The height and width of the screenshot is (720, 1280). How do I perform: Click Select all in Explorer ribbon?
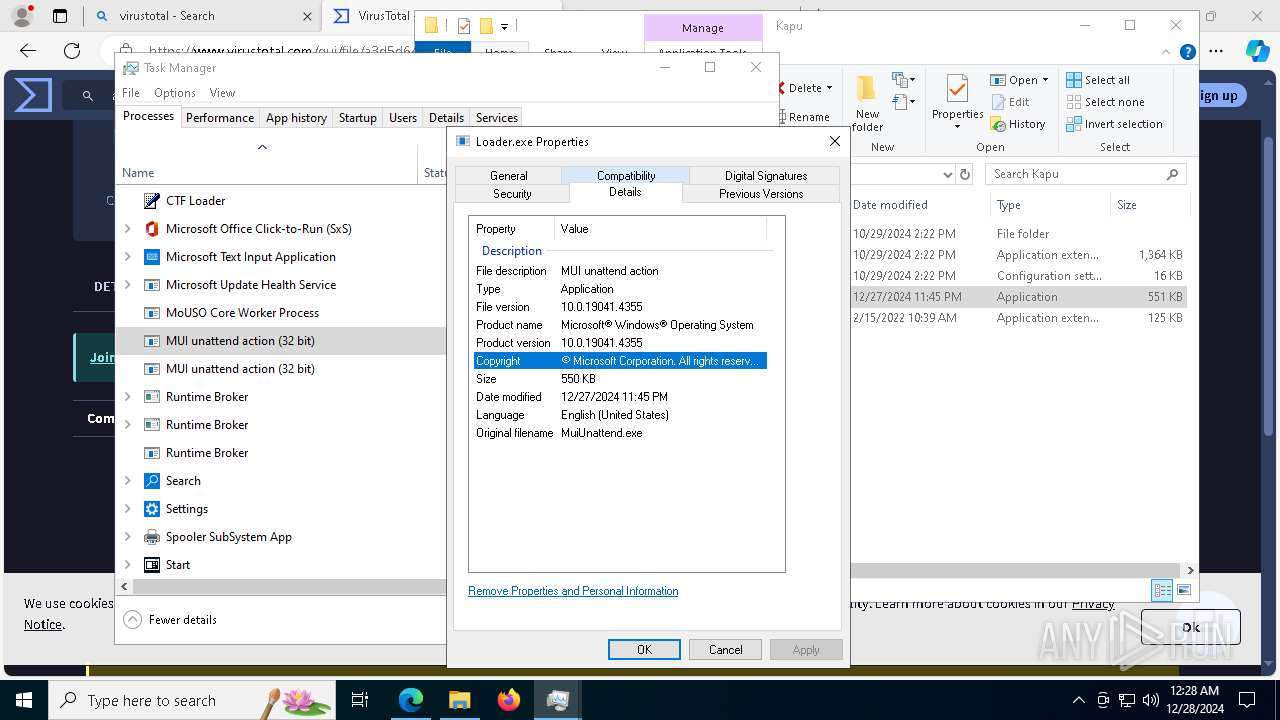pyautogui.click(x=1098, y=80)
